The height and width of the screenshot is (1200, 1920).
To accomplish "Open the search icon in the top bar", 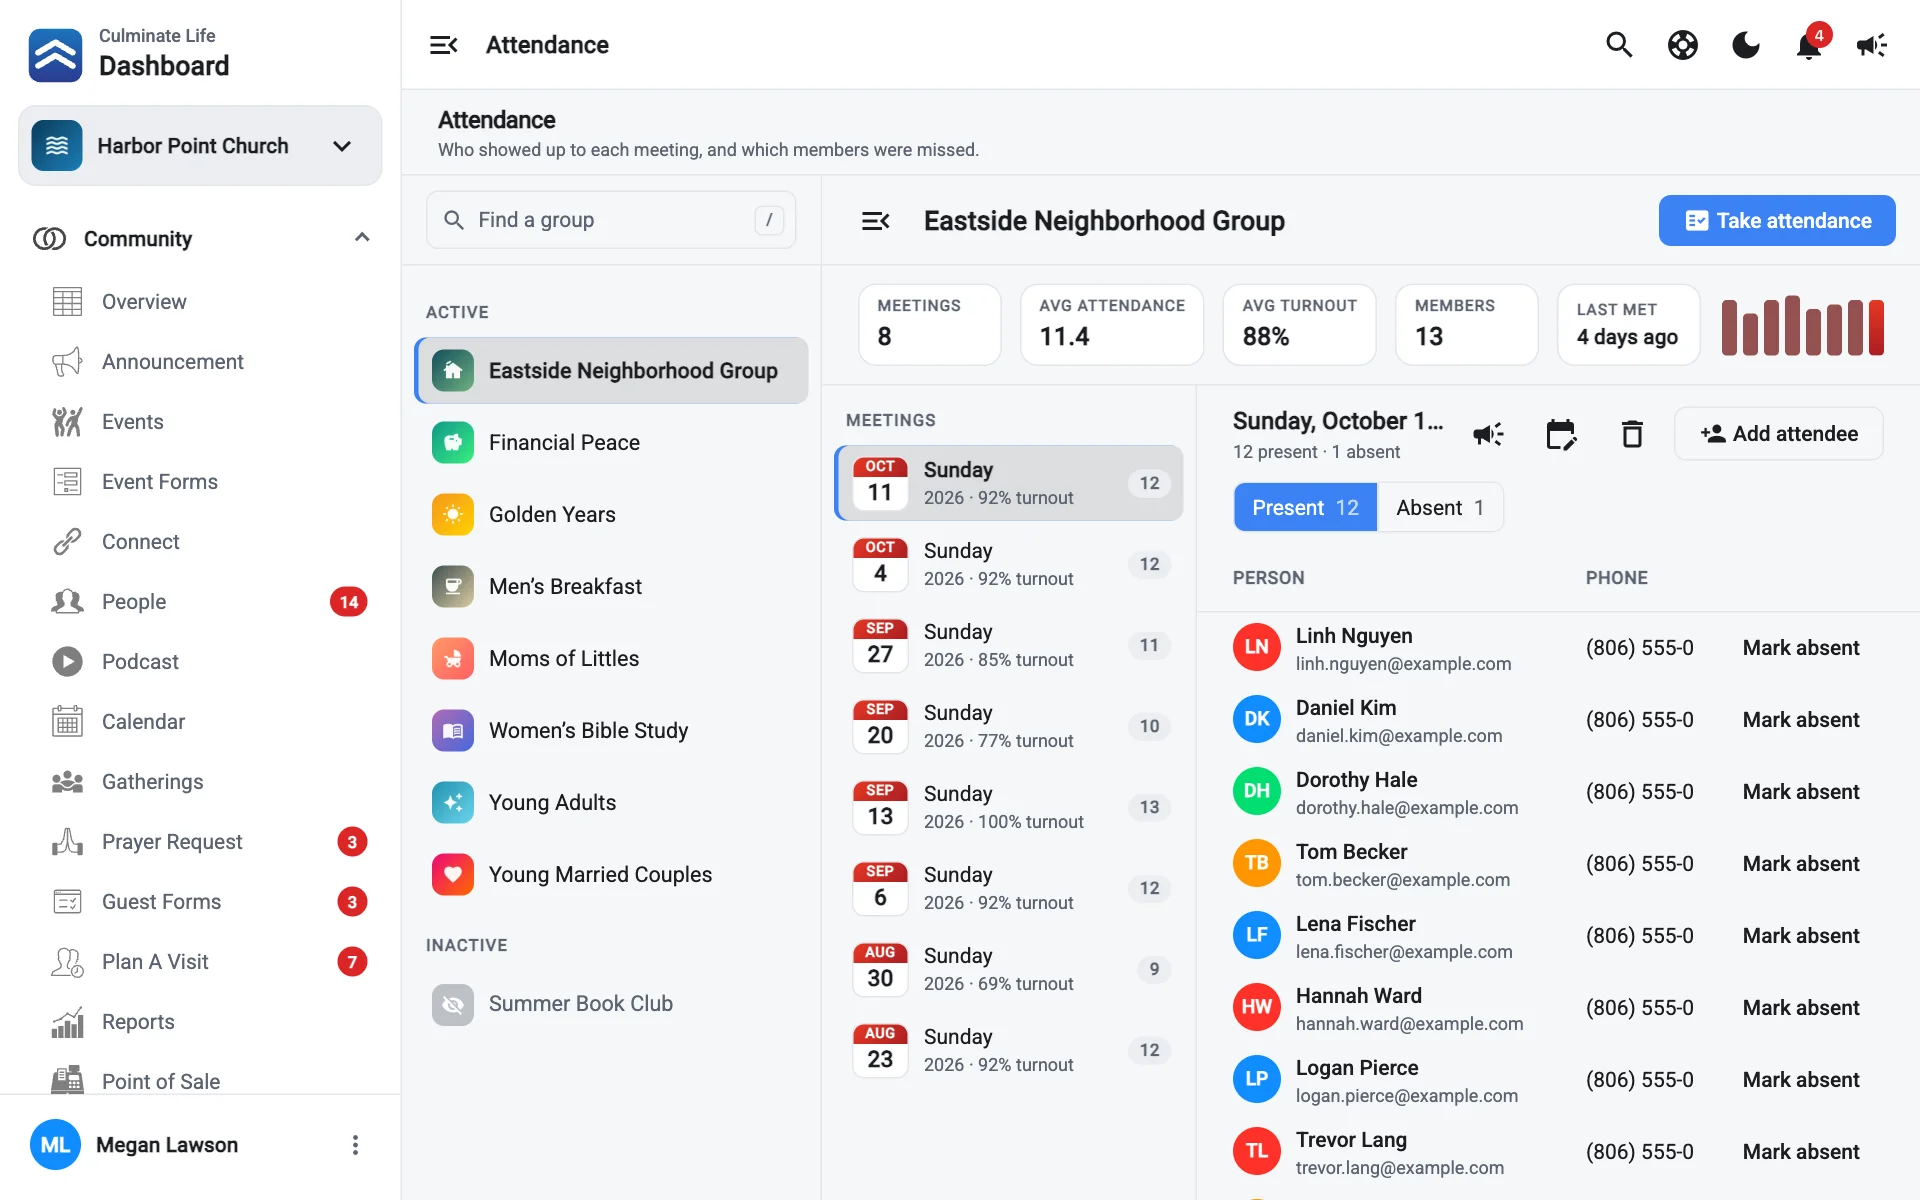I will pyautogui.click(x=1619, y=45).
